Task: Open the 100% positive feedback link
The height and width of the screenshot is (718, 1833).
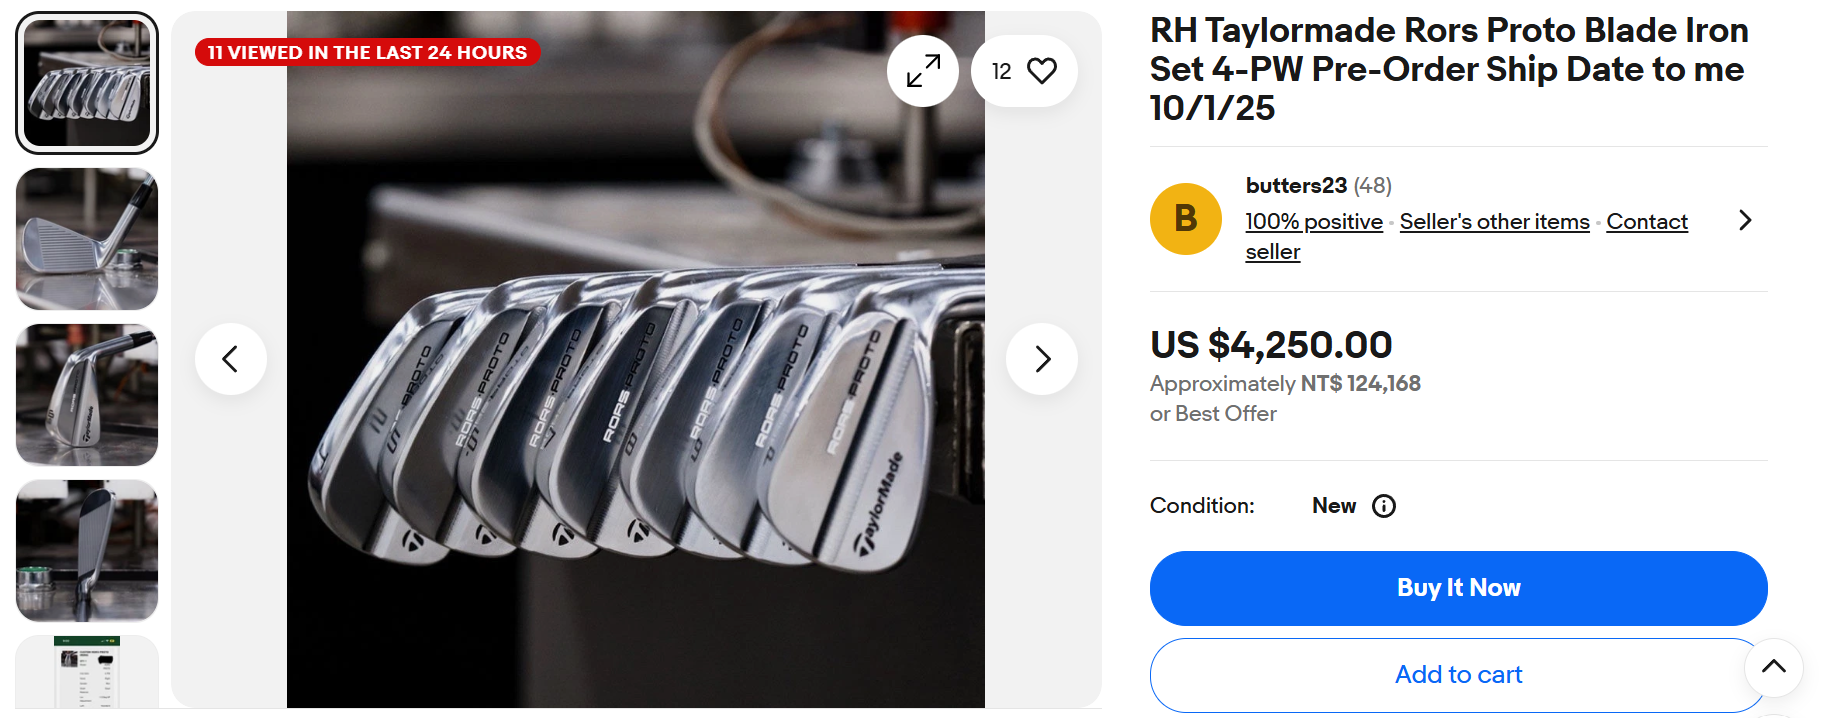Action: [x=1314, y=222]
